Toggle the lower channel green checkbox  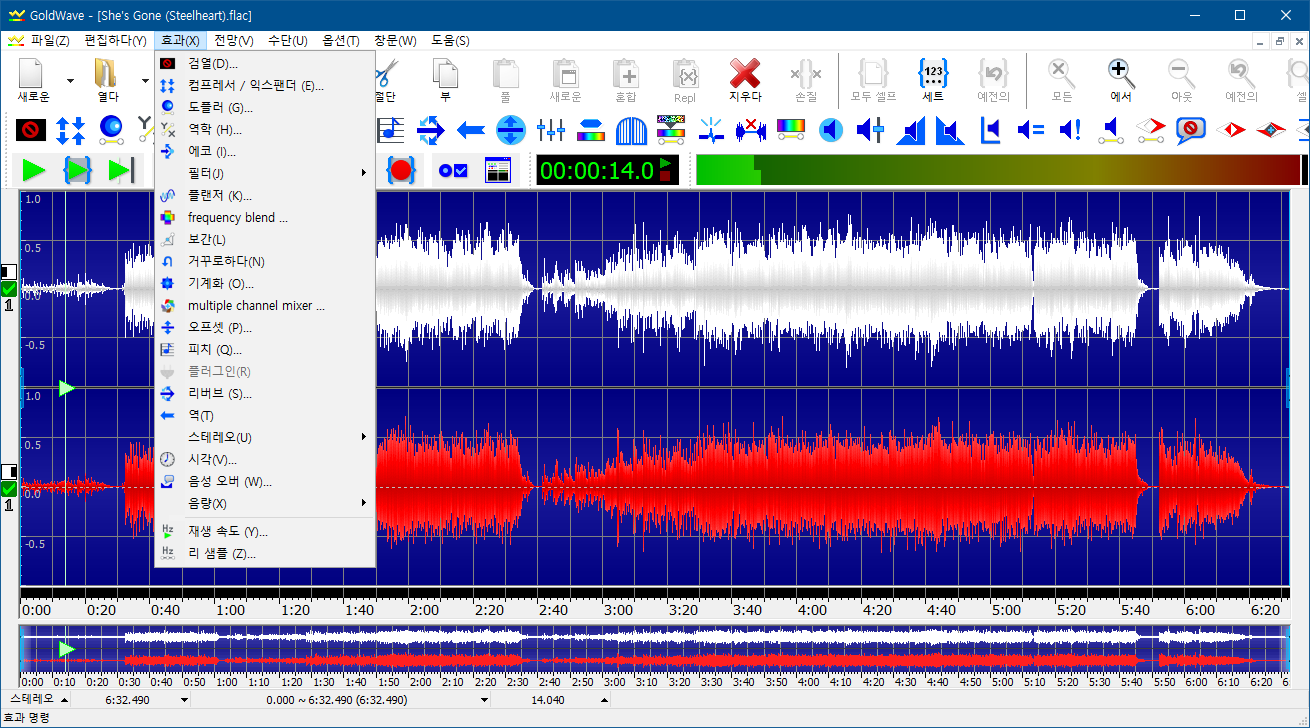point(10,489)
